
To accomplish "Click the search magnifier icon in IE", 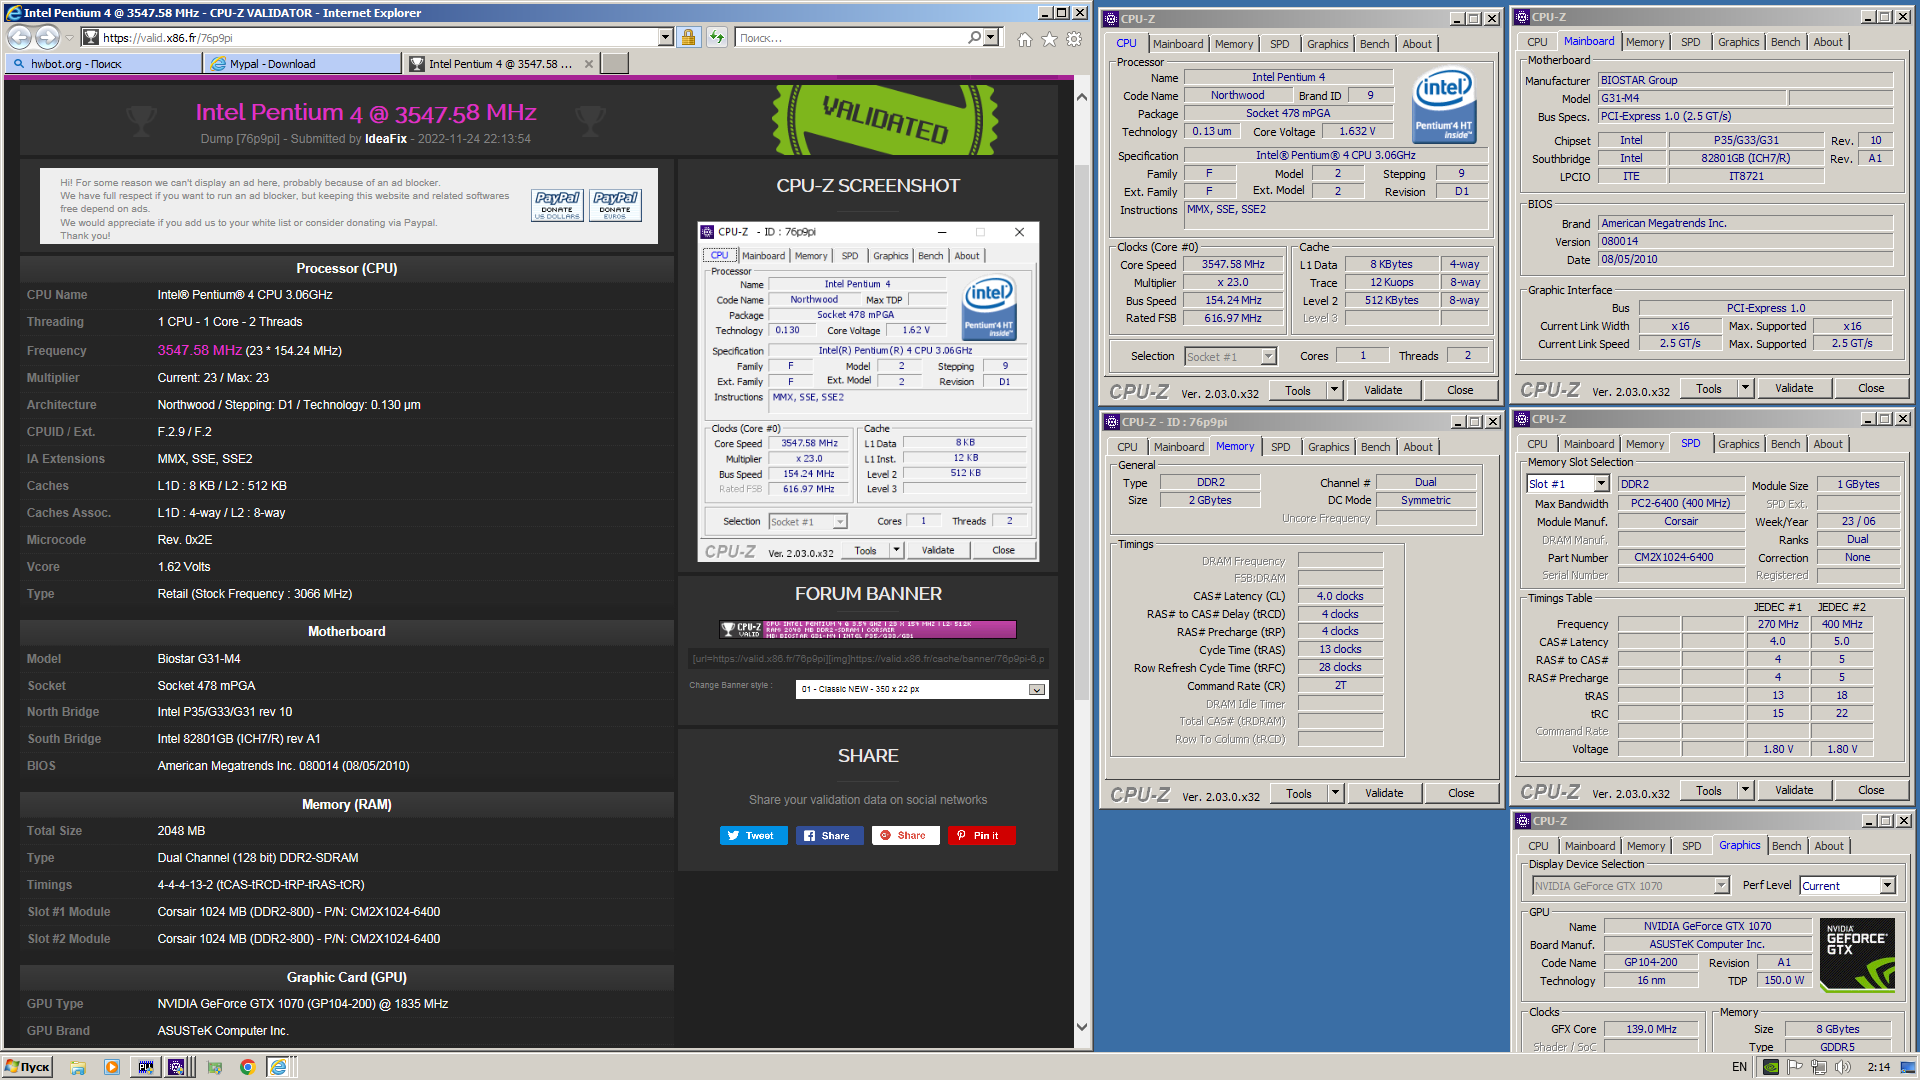I will coord(974,38).
